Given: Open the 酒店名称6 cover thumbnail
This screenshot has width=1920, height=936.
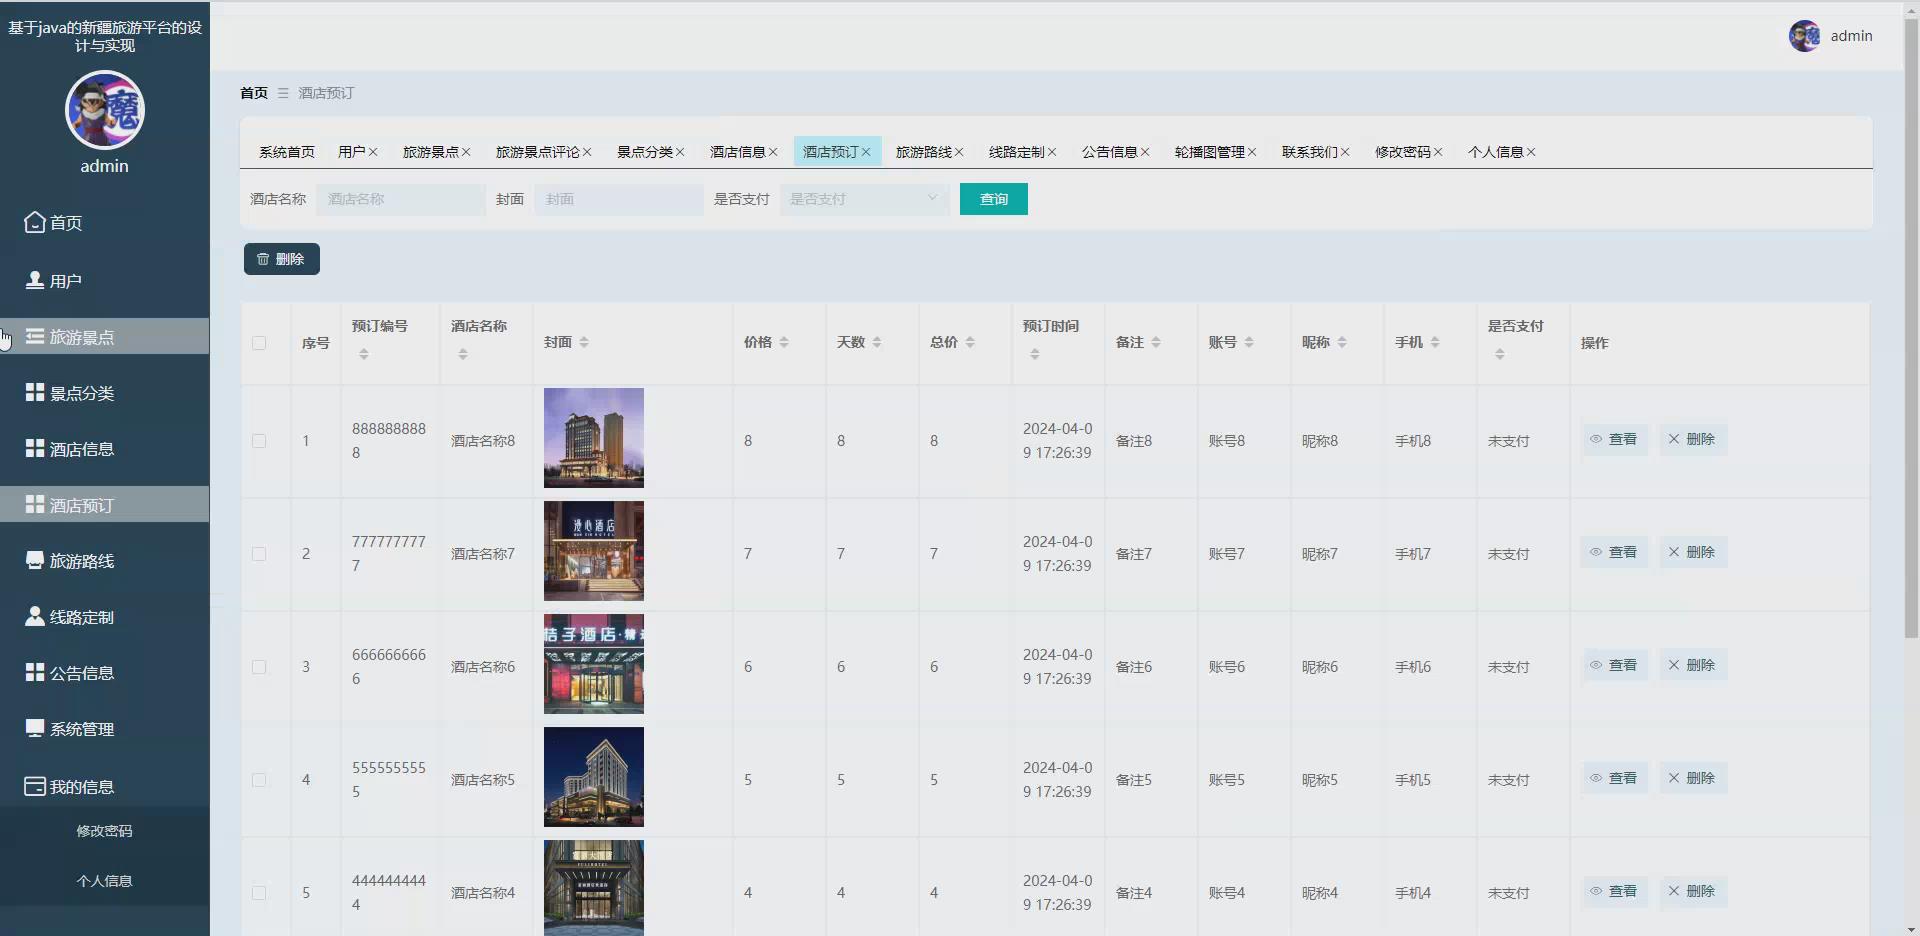Looking at the screenshot, I should pyautogui.click(x=594, y=664).
